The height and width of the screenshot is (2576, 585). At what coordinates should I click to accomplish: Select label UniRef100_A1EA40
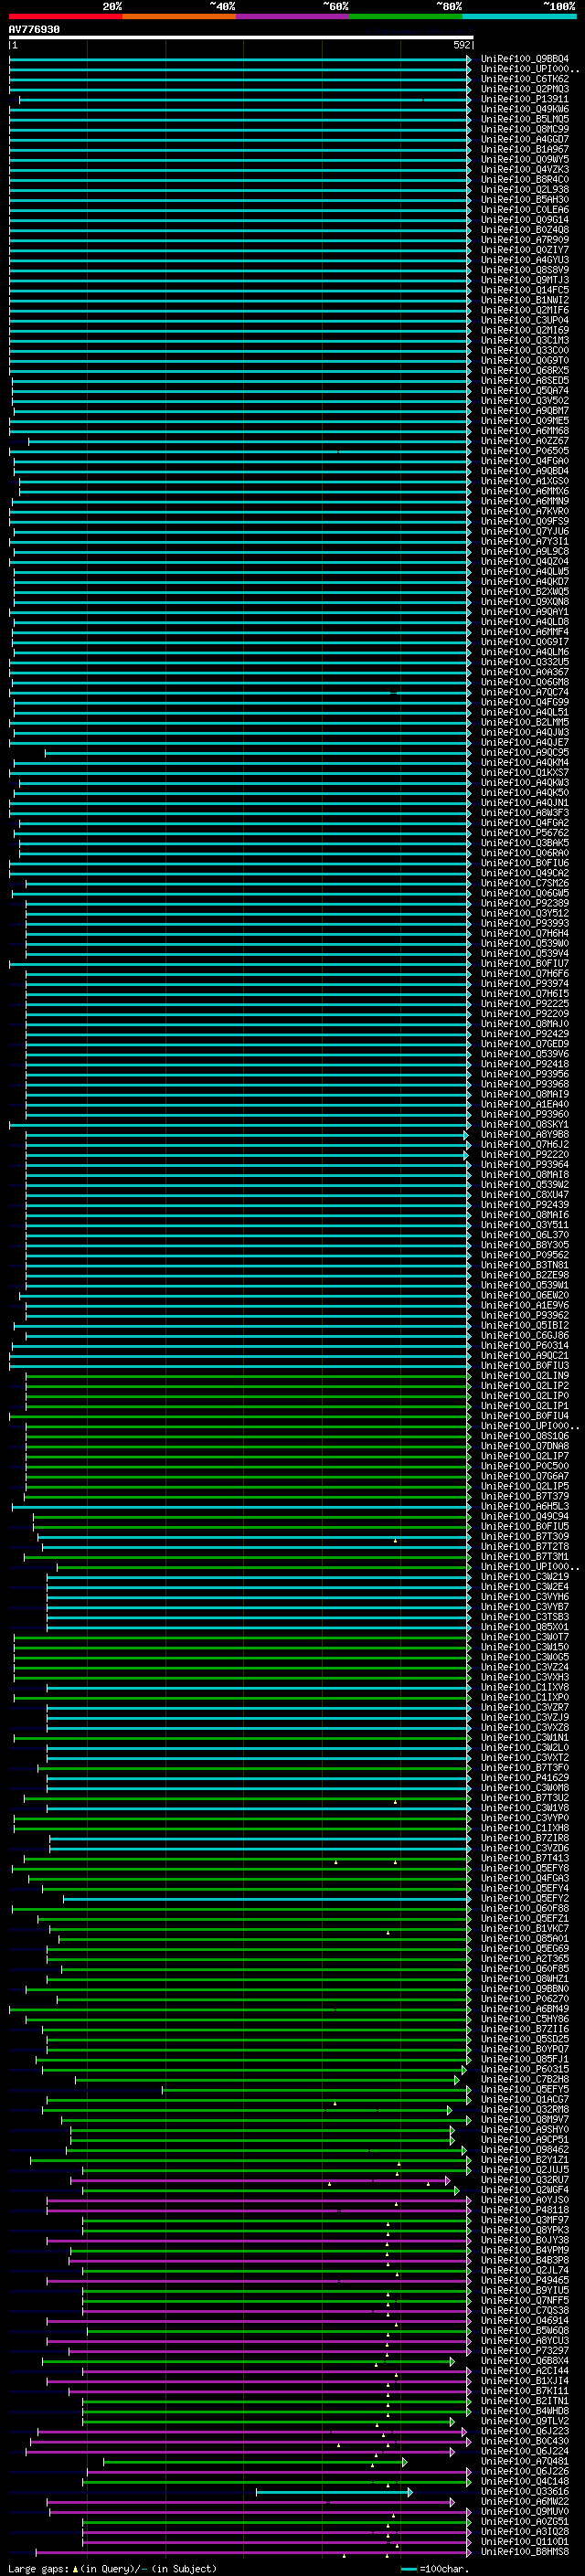pos(524,1104)
